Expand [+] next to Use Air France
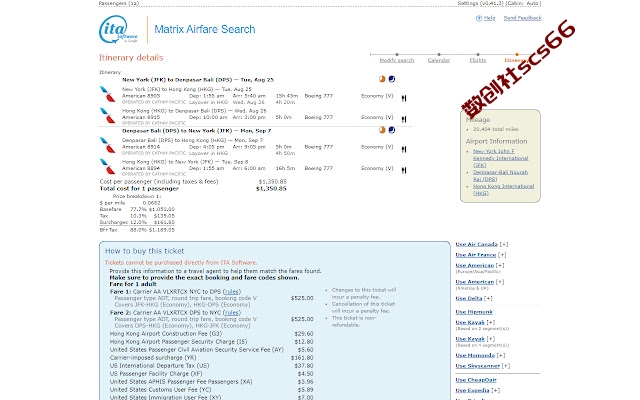This screenshot has width=640, height=400. point(502,255)
